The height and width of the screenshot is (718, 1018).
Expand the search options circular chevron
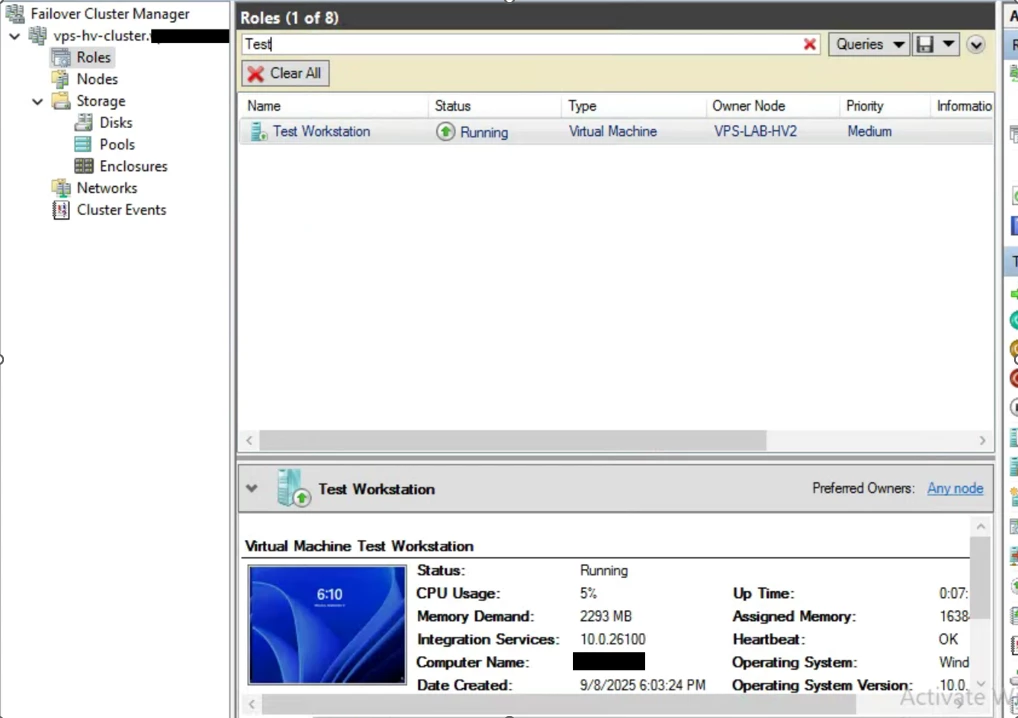point(975,45)
